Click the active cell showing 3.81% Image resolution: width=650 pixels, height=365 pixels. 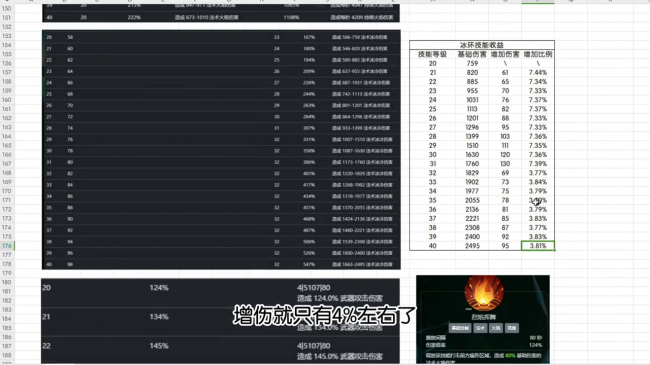pos(538,246)
